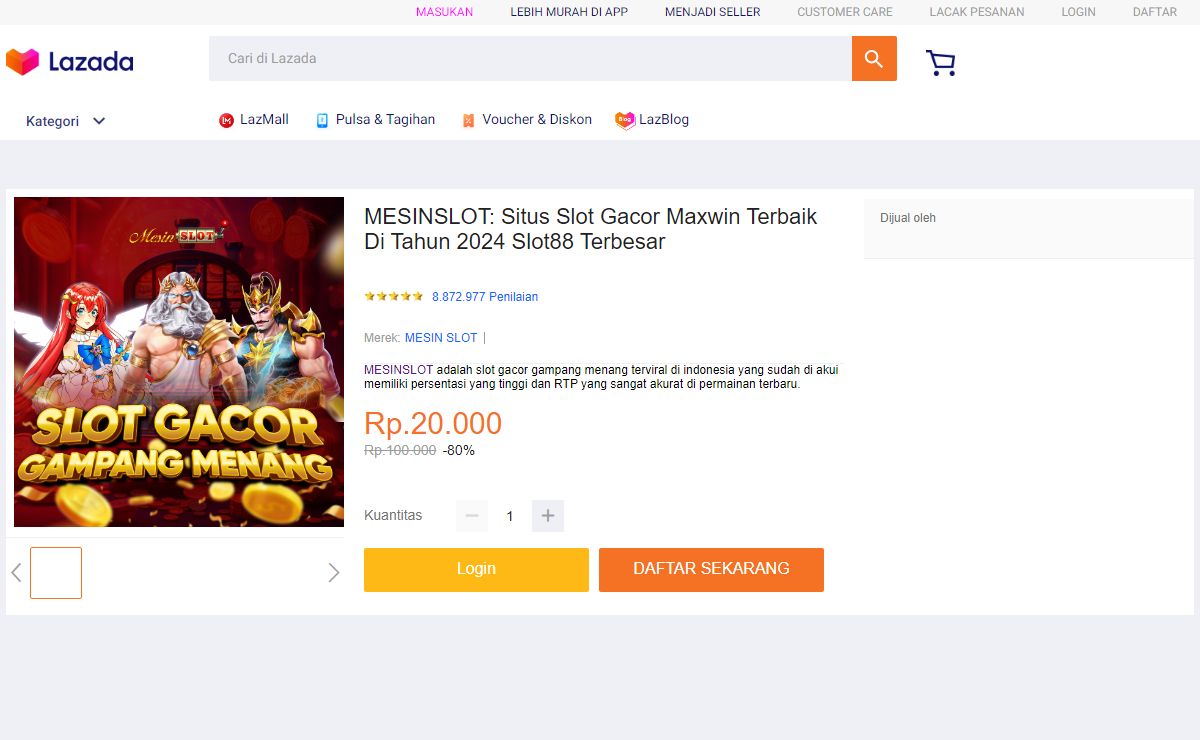Click the crossed-out Rp.100.000 price
This screenshot has width=1200, height=740.
(x=400, y=451)
